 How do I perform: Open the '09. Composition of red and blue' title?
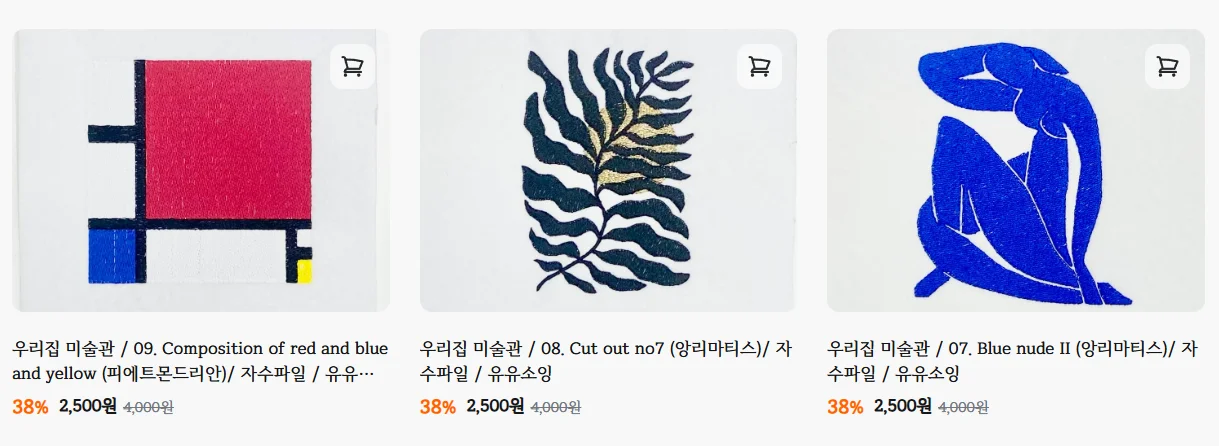pyautogui.click(x=200, y=361)
